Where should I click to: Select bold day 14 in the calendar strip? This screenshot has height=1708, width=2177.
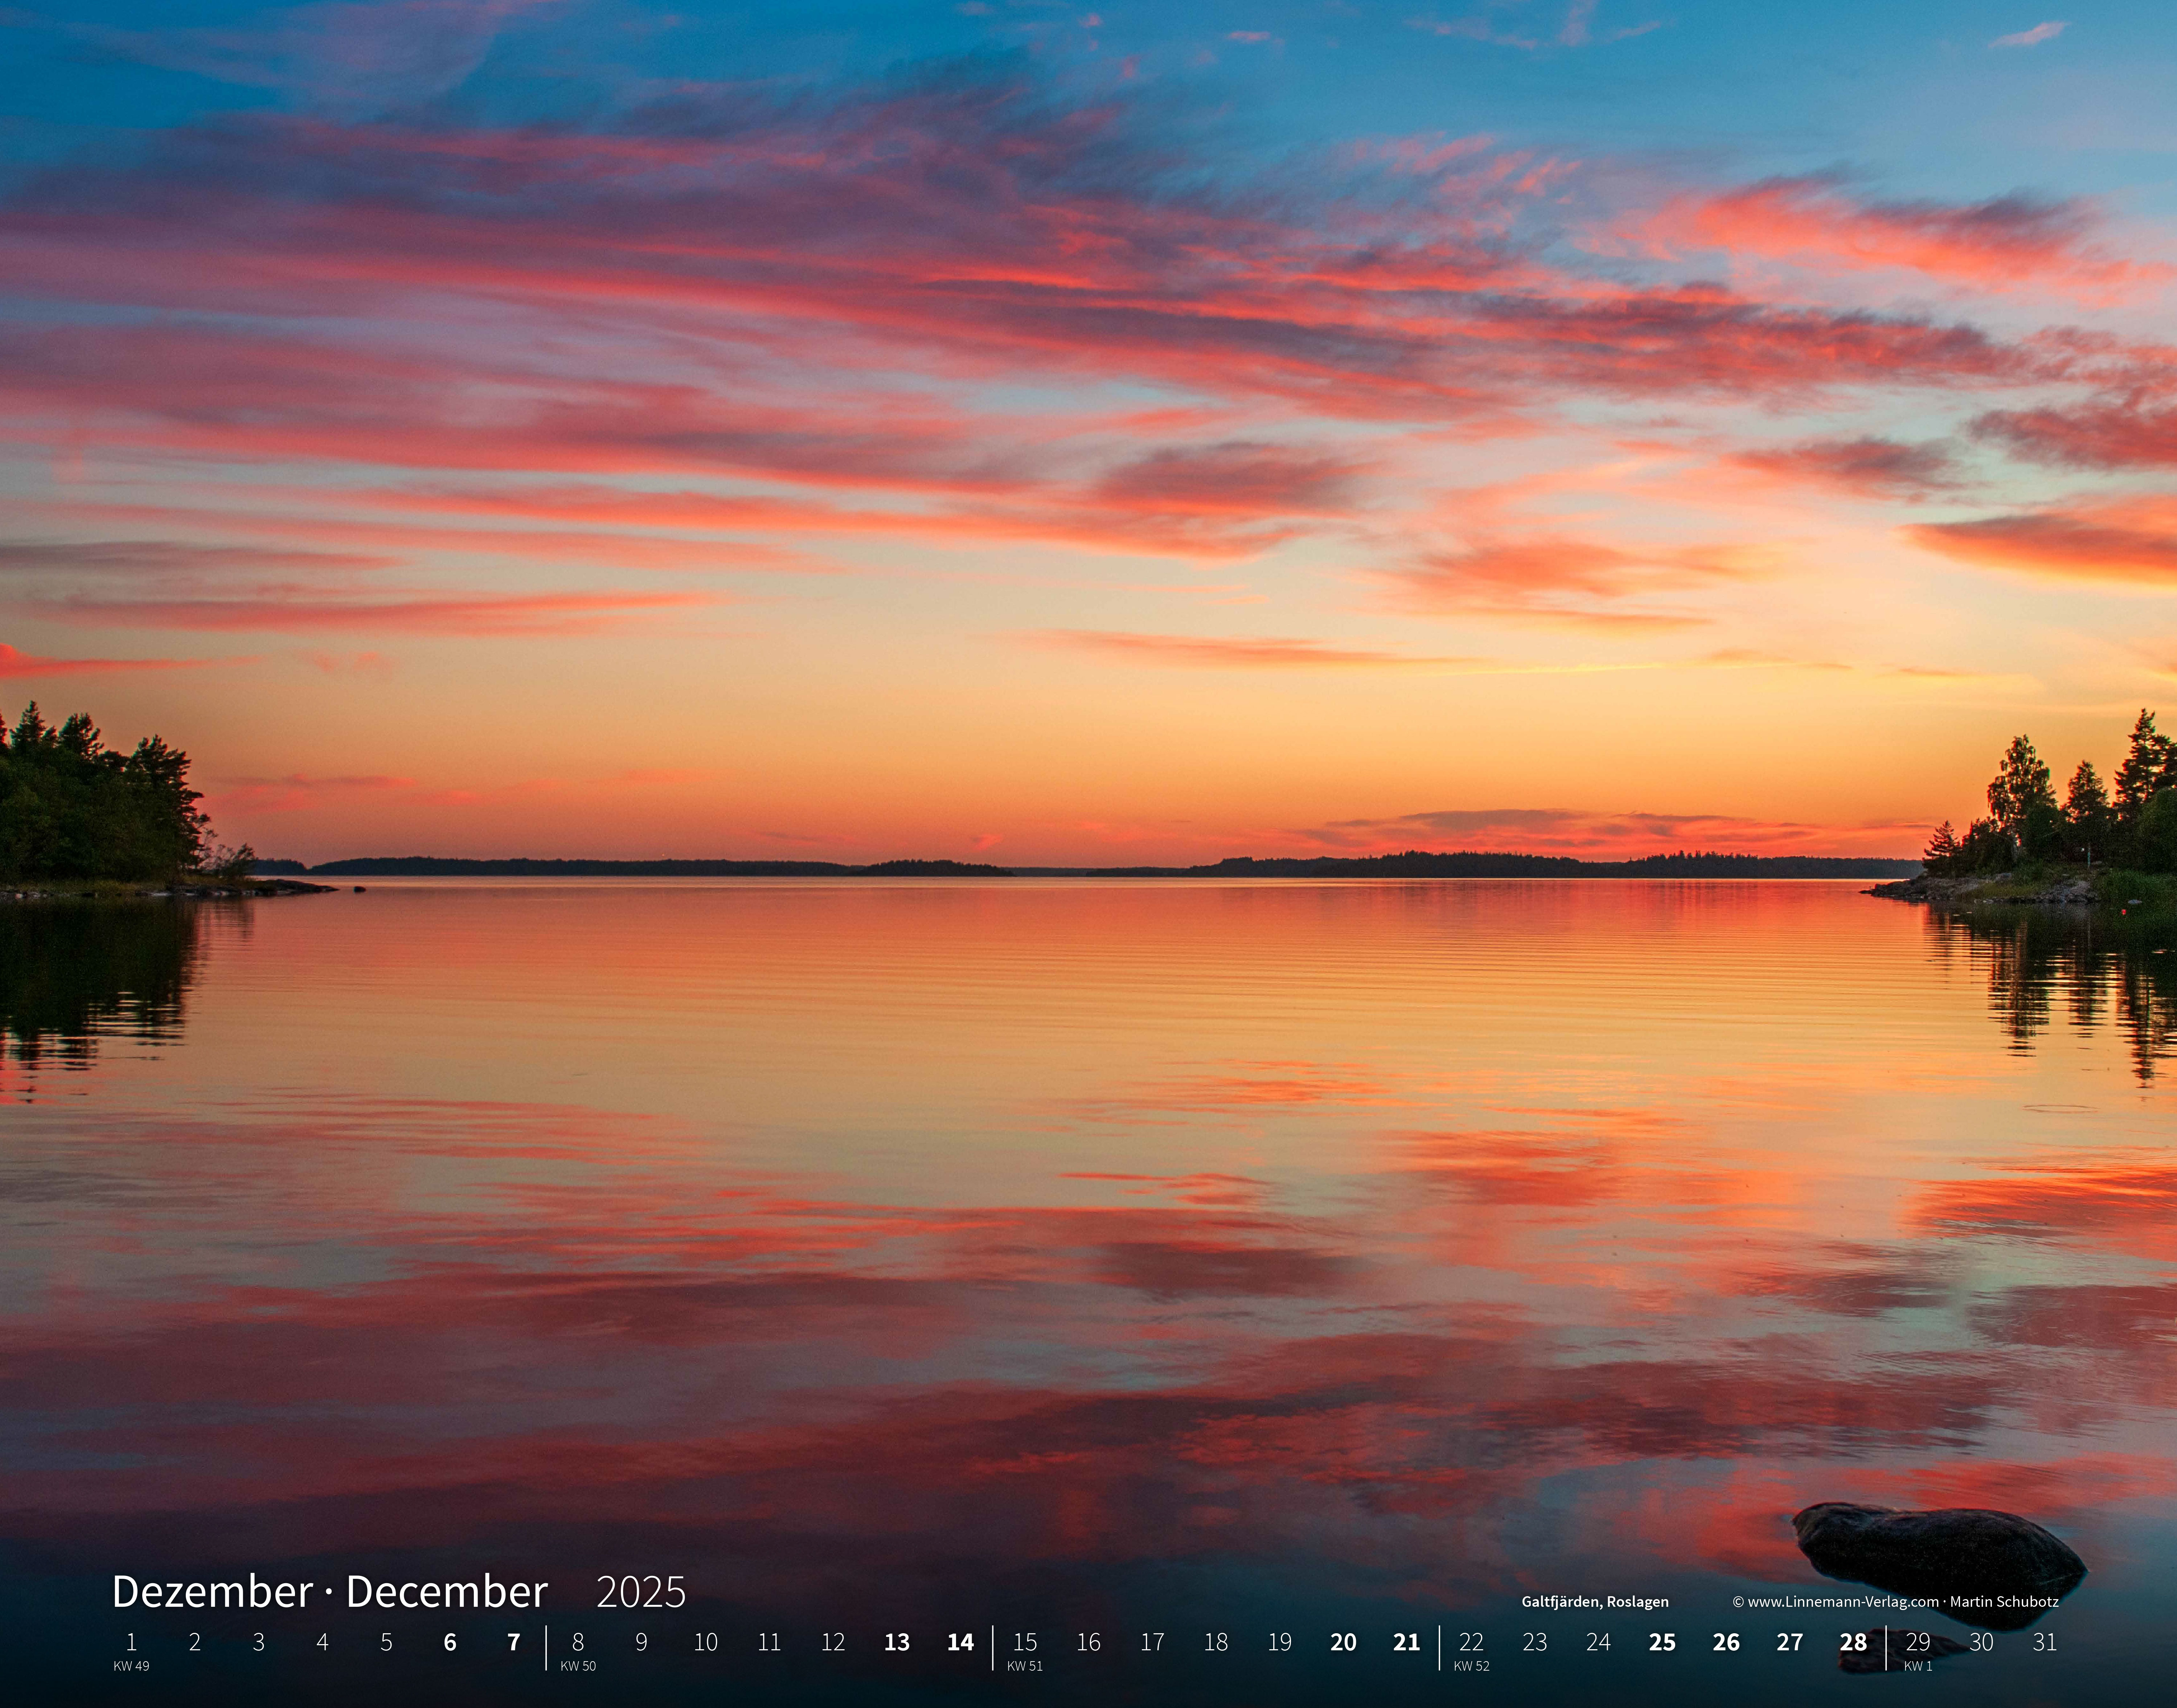pyautogui.click(x=961, y=1642)
